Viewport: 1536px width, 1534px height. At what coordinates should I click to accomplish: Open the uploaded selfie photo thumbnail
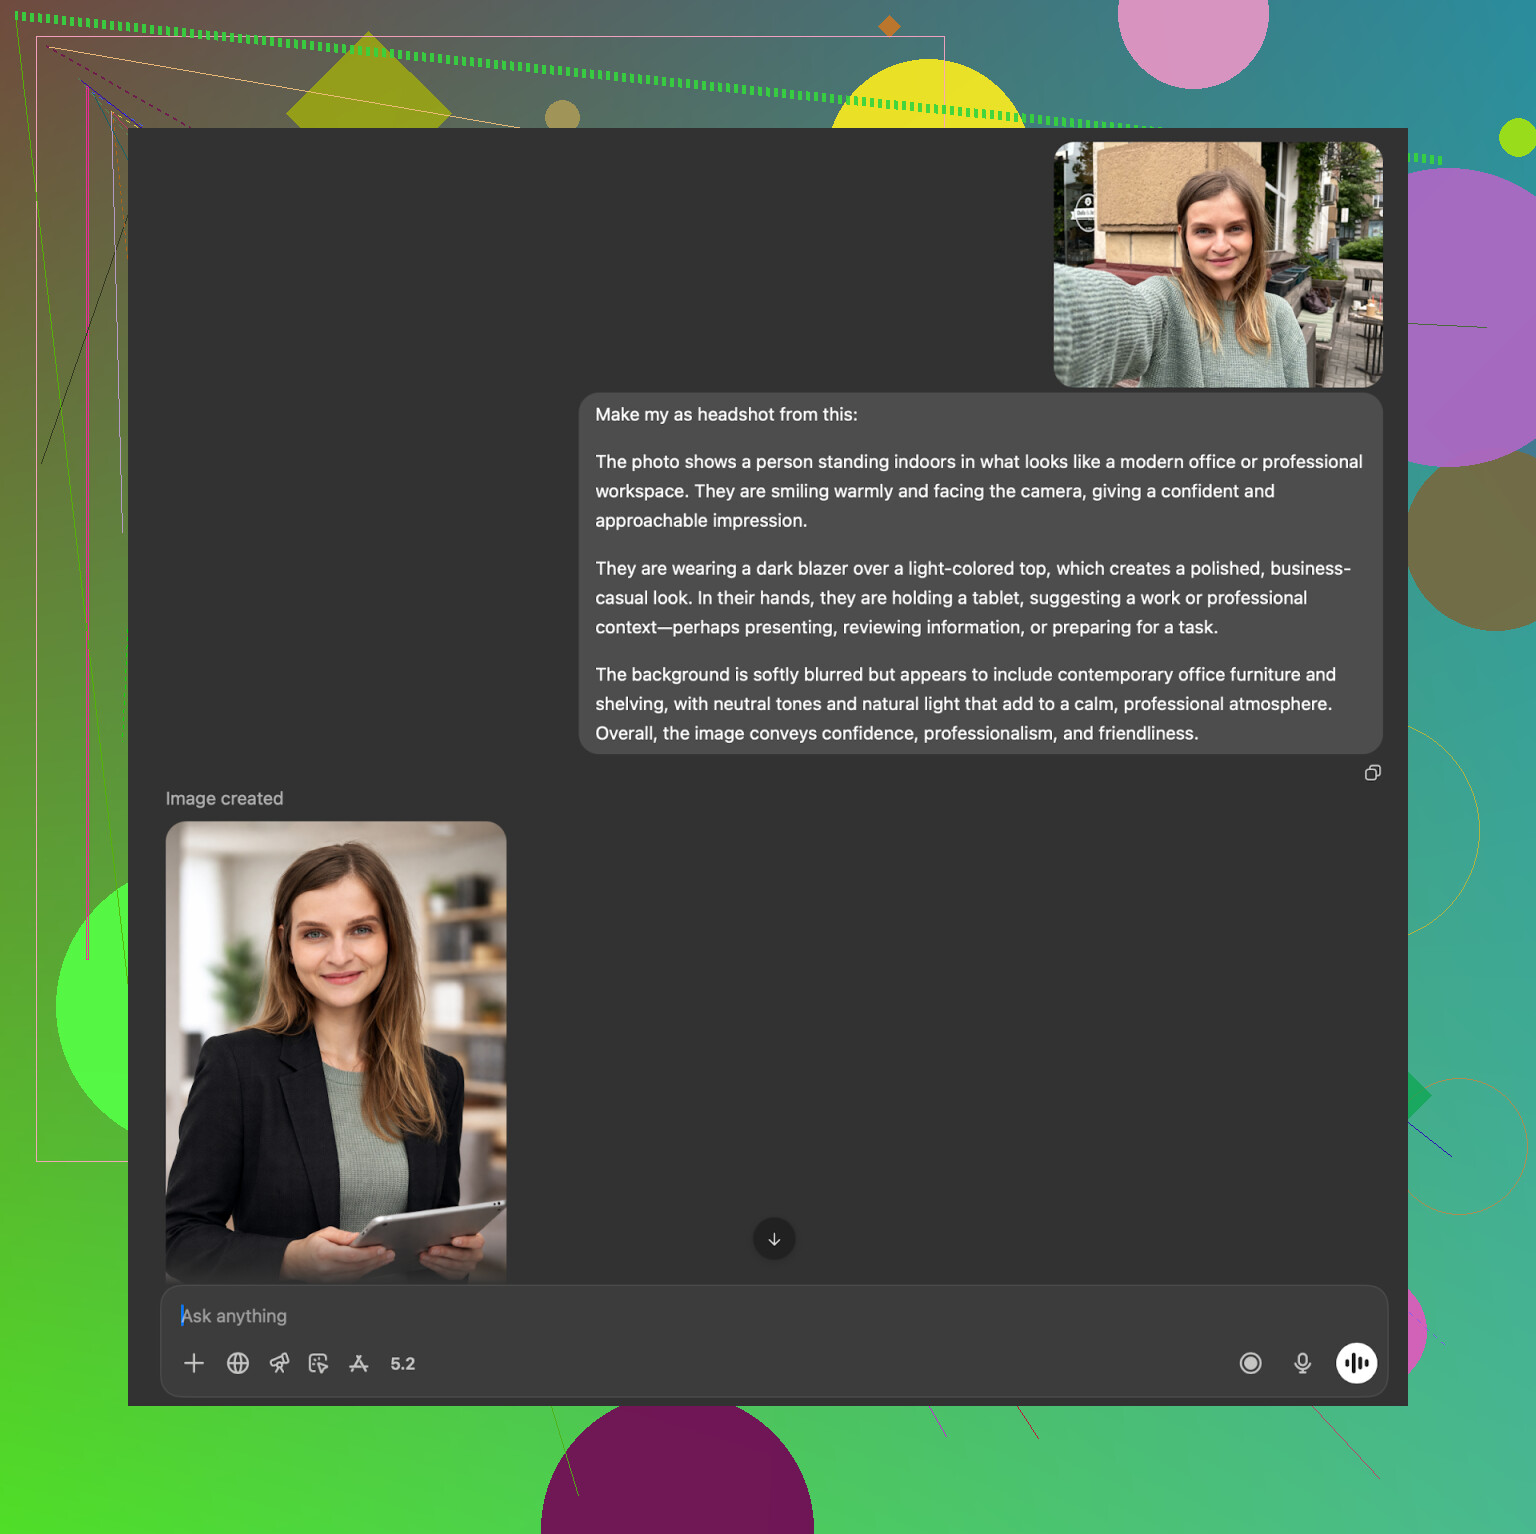coord(1218,264)
